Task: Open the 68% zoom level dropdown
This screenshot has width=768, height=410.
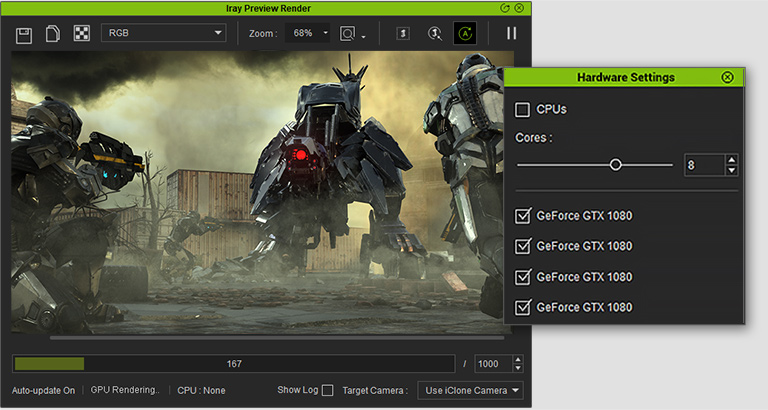Action: click(308, 33)
